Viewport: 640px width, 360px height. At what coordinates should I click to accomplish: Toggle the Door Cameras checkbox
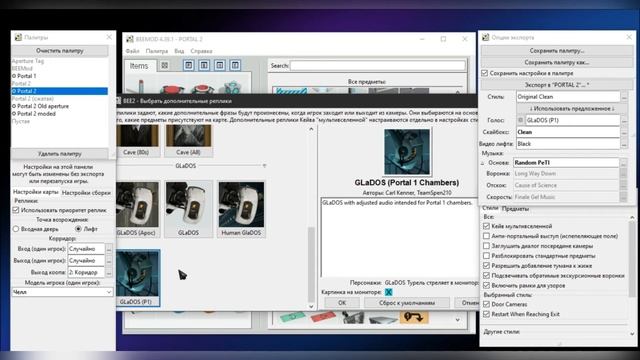pyautogui.click(x=486, y=304)
